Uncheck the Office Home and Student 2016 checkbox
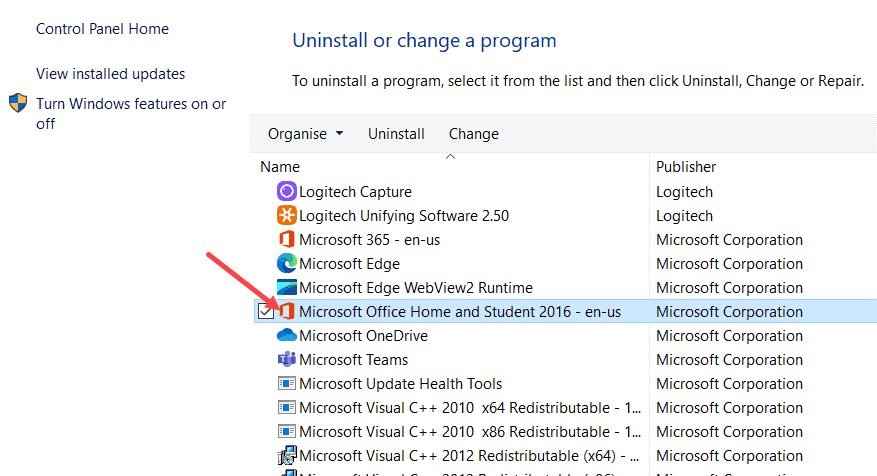 266,312
